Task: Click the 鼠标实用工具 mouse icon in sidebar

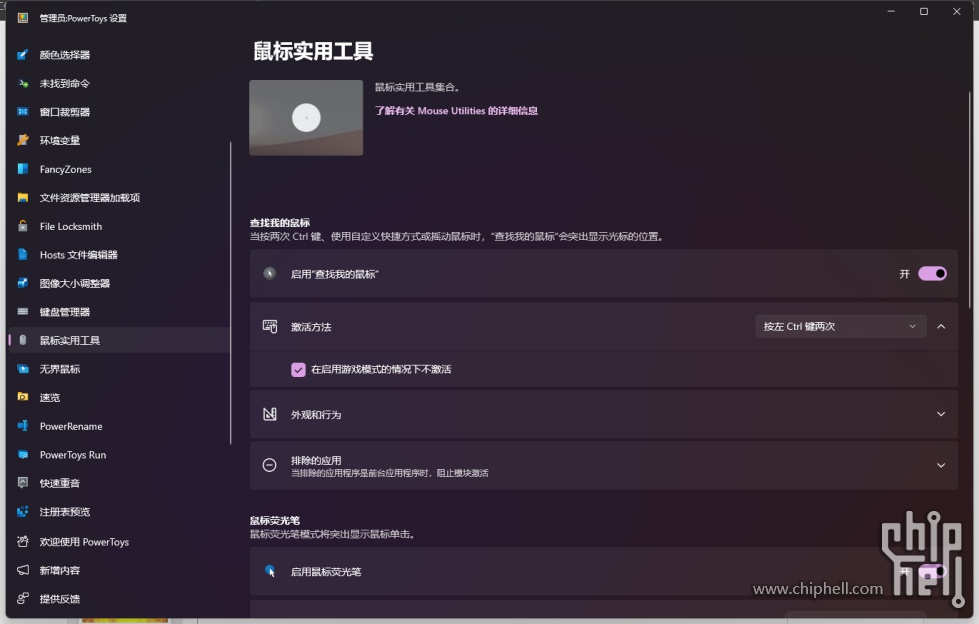Action: [x=22, y=340]
